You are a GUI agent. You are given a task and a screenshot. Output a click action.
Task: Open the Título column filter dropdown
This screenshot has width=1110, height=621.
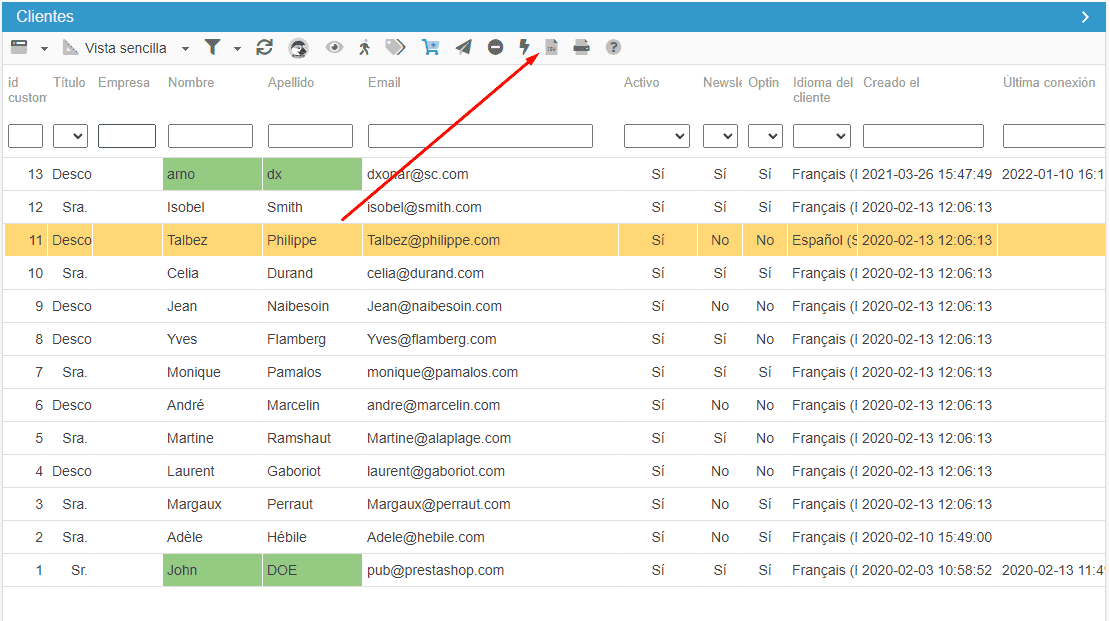[x=70, y=136]
